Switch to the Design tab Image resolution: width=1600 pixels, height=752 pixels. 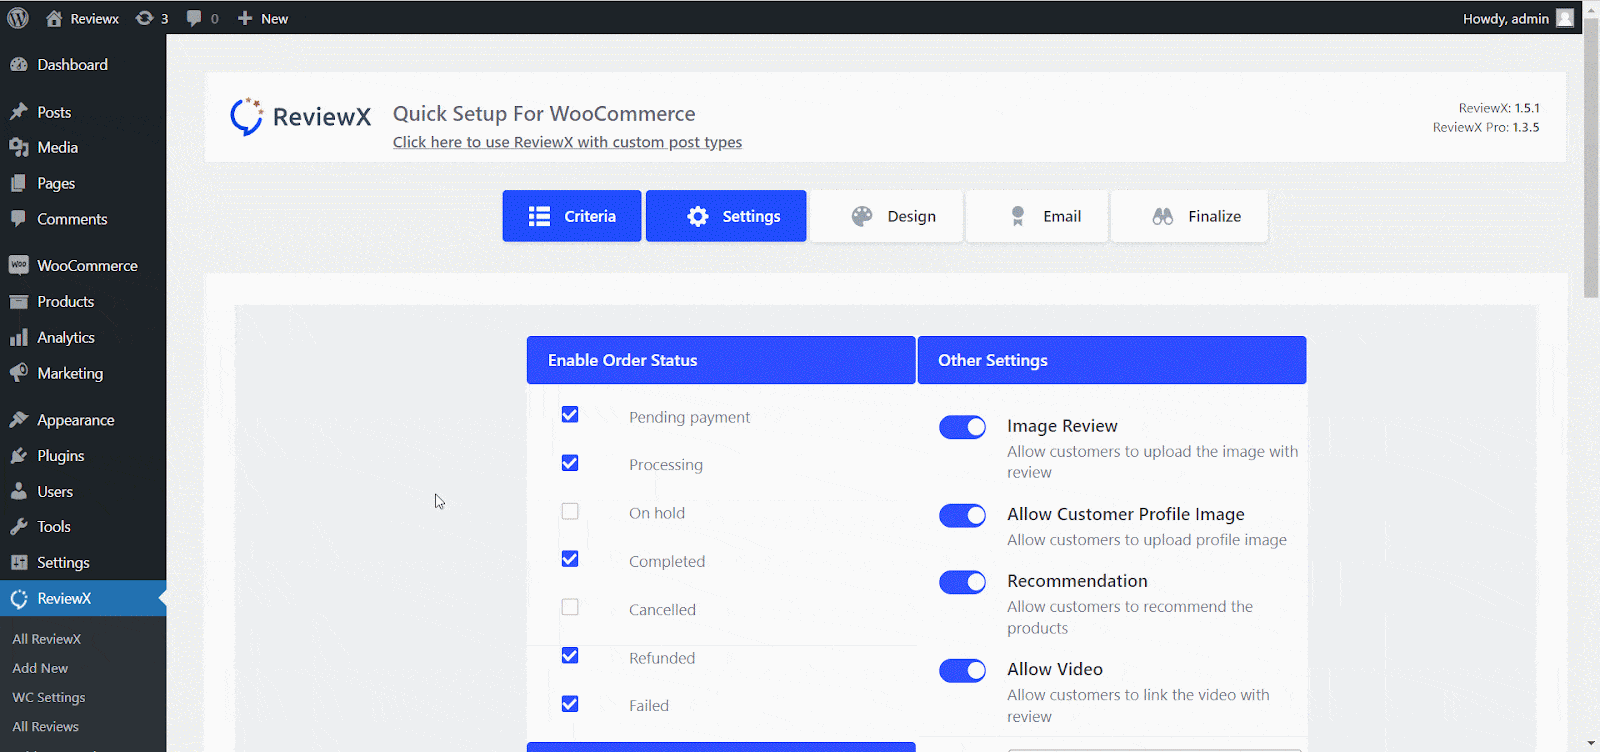(887, 216)
